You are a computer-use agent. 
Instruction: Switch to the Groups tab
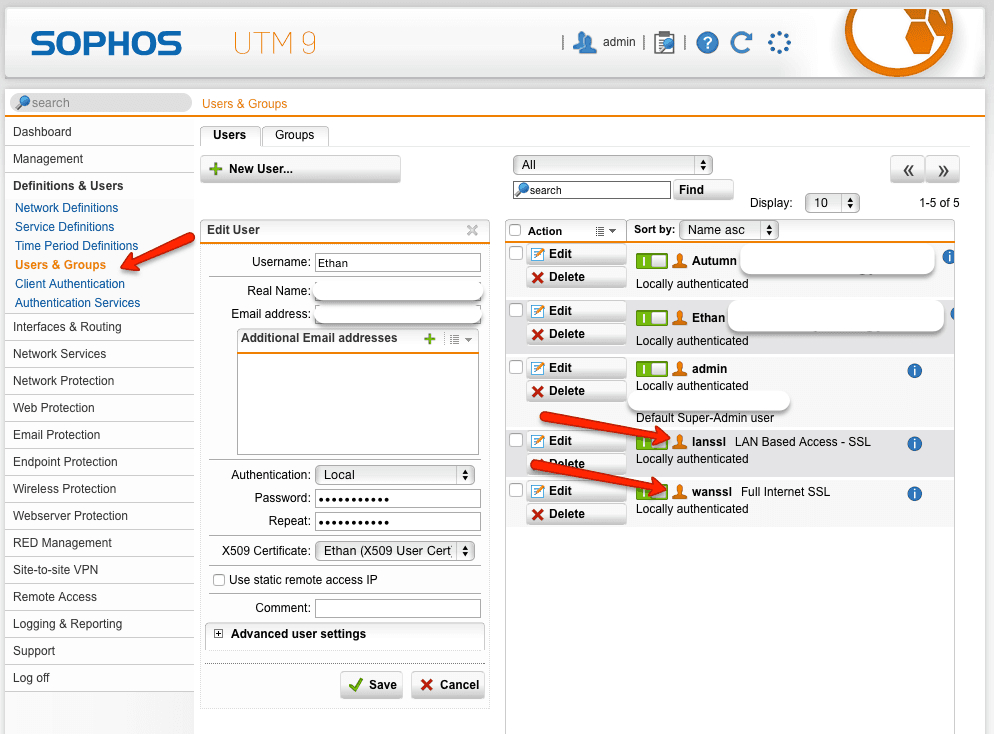coord(295,135)
